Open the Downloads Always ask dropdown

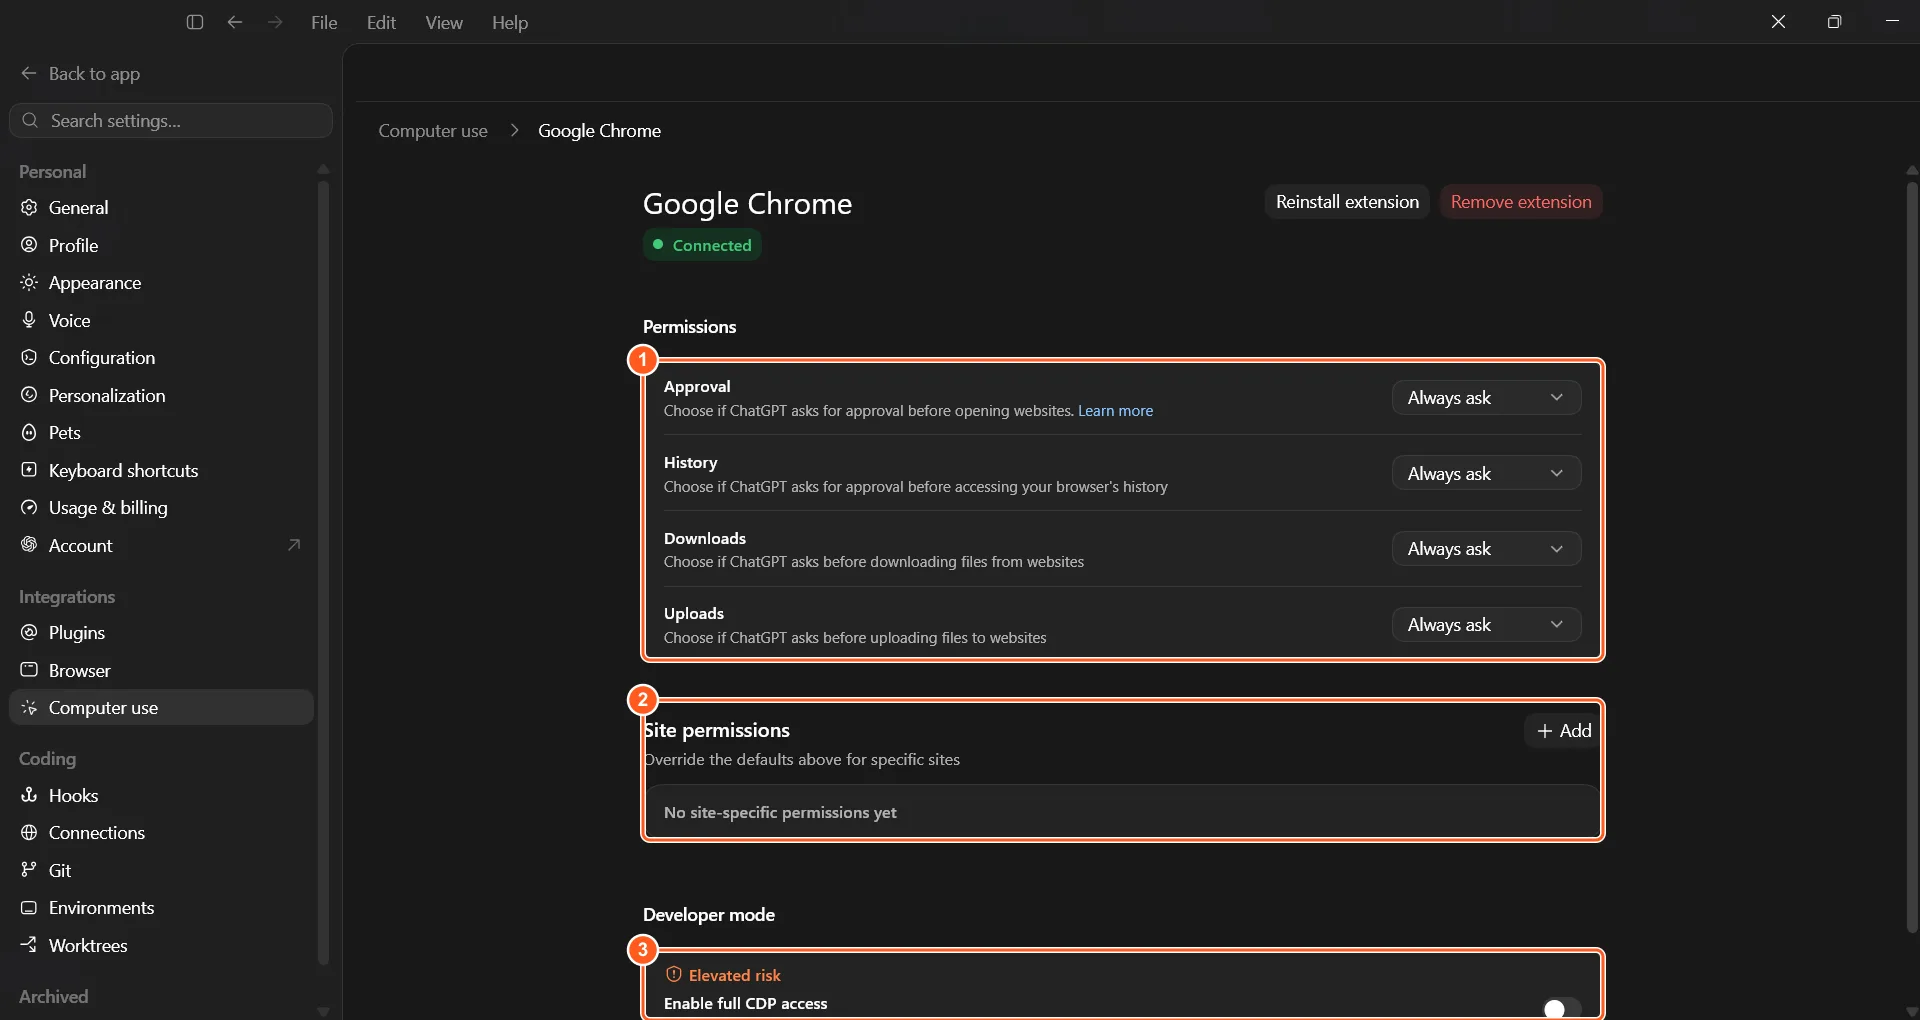1486,548
